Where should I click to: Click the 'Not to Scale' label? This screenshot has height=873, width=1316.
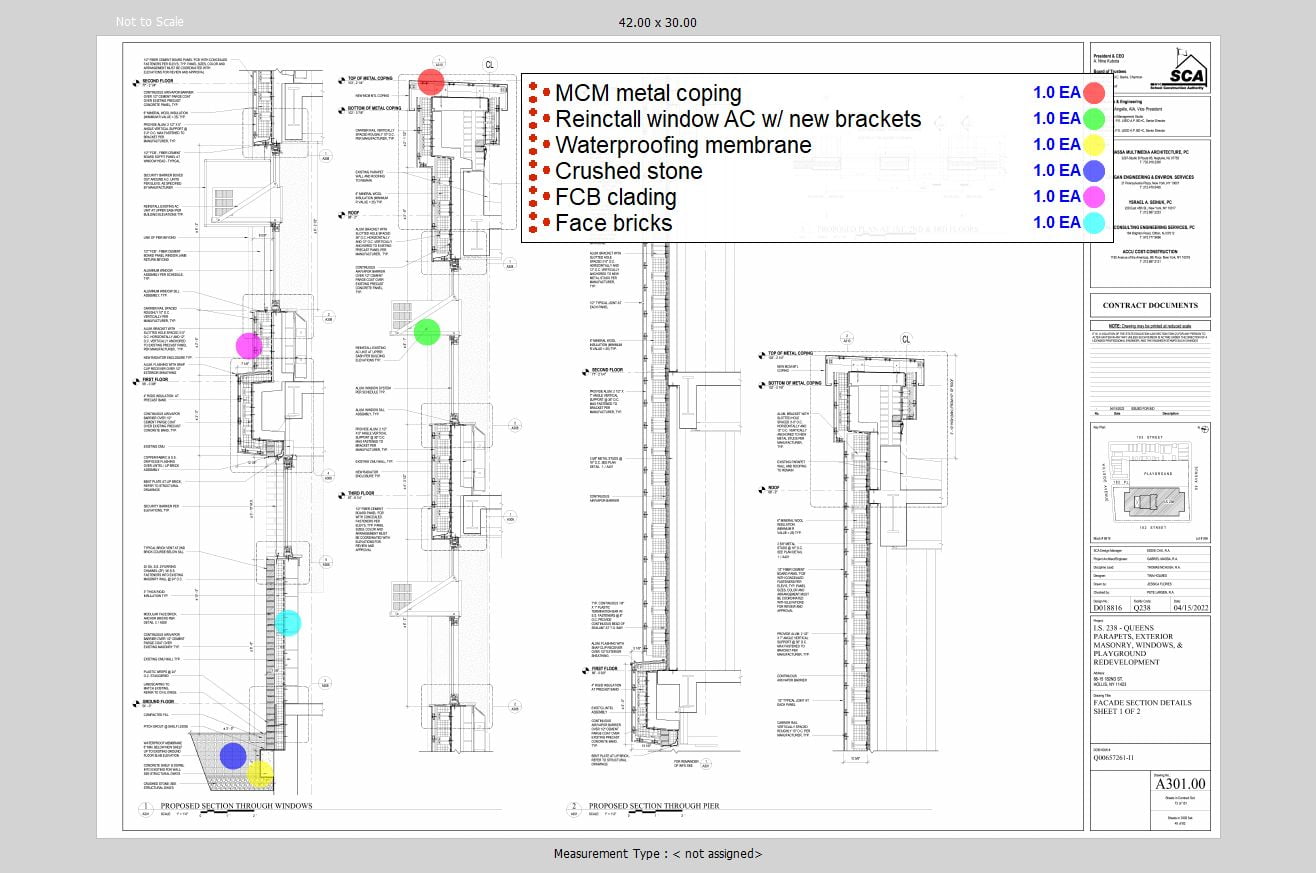pos(149,22)
